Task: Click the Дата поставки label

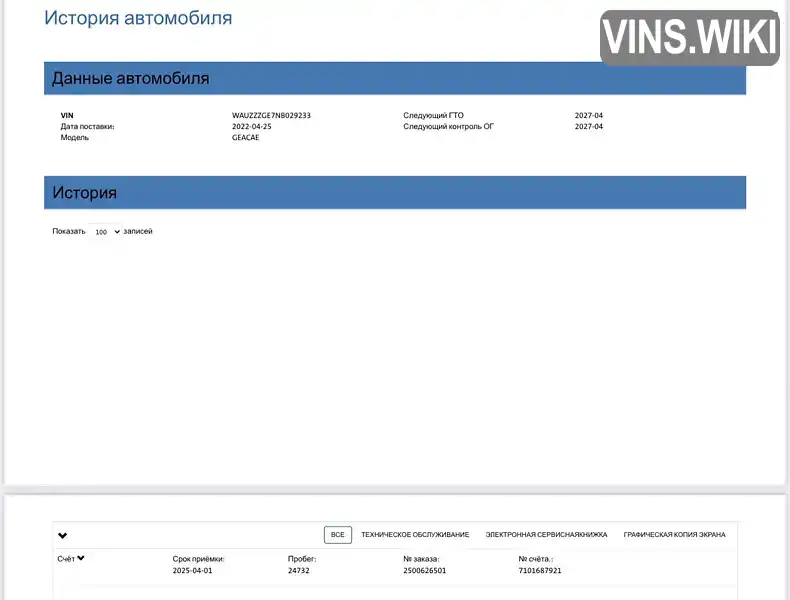Action: (x=87, y=126)
